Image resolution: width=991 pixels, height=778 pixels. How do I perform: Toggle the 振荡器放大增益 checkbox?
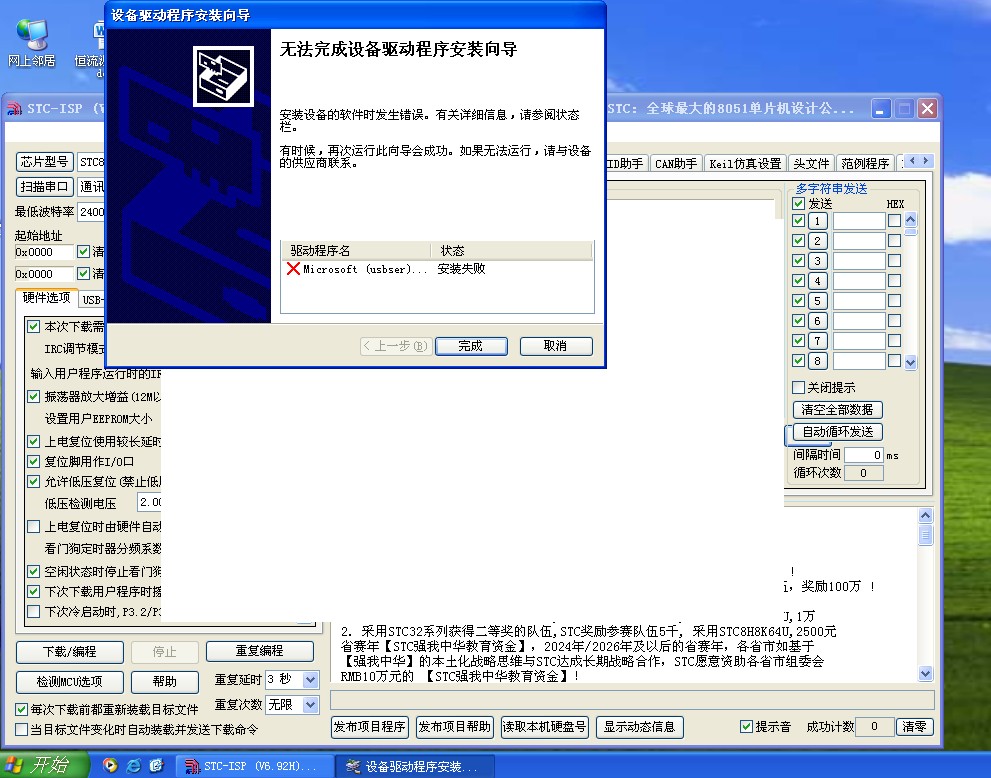(x=33, y=396)
